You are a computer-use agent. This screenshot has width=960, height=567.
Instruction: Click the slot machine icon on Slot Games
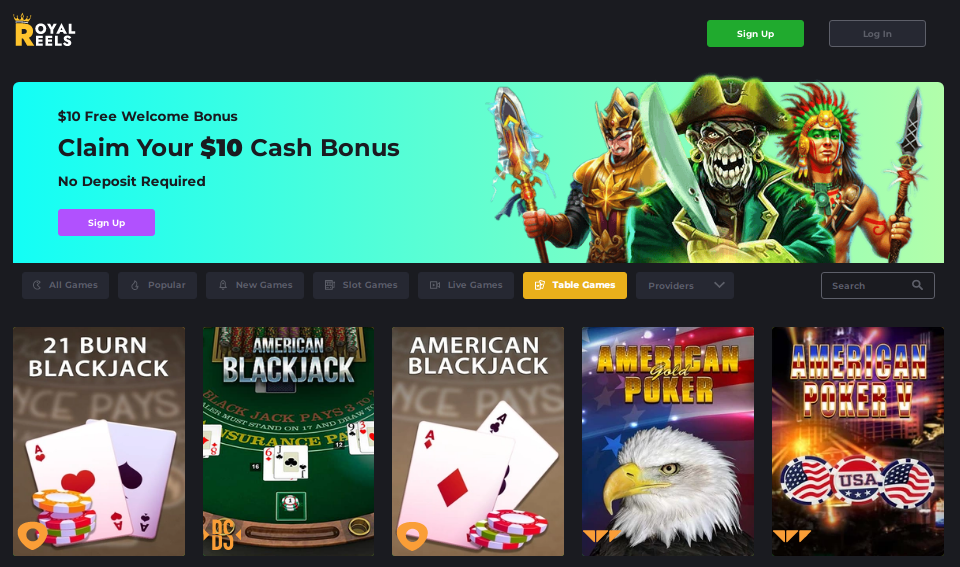329,285
